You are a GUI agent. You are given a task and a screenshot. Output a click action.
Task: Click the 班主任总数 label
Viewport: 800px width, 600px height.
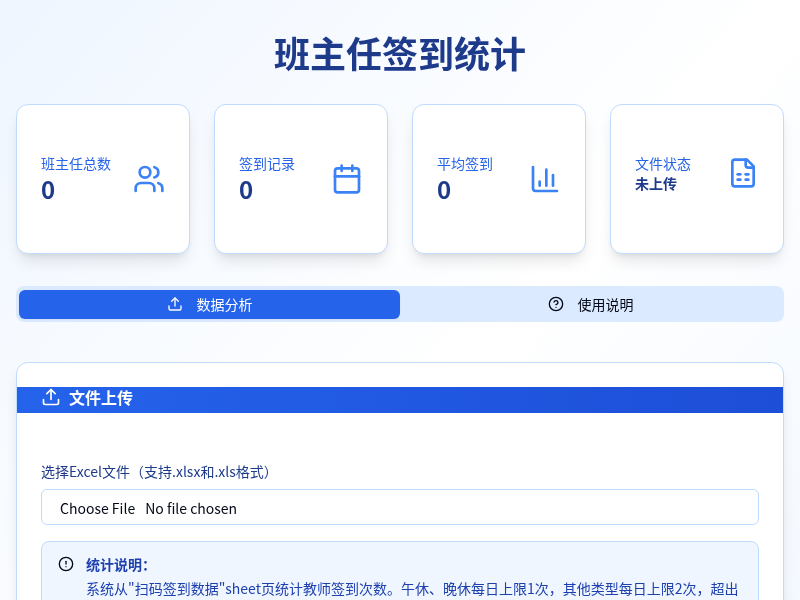76,164
